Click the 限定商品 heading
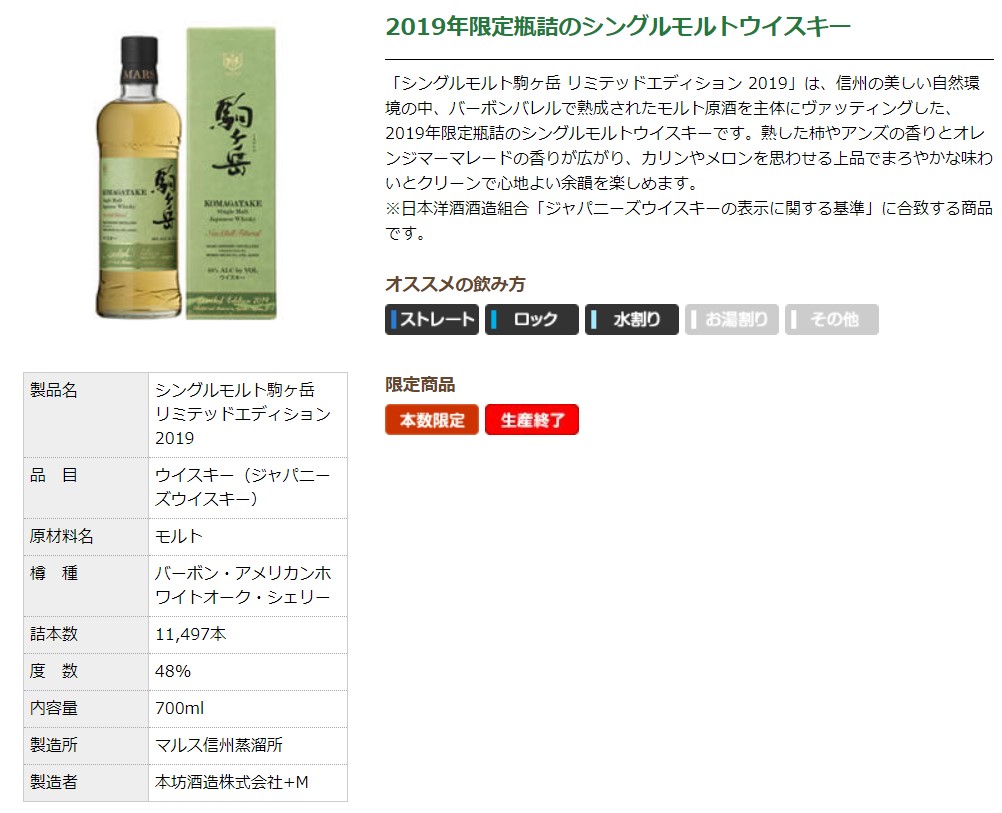 click(x=420, y=384)
